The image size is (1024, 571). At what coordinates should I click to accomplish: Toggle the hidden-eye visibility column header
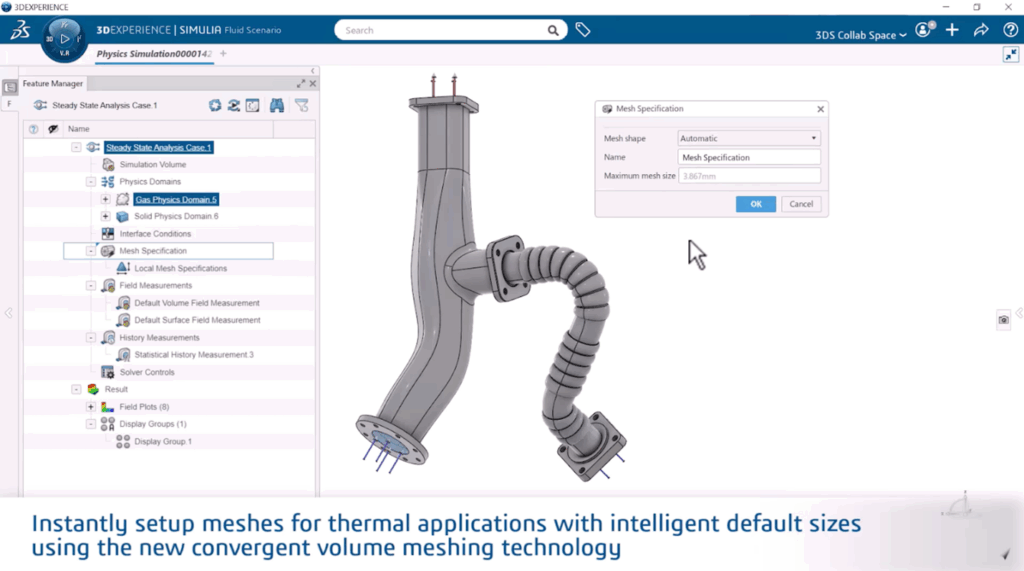pyautogui.click(x=52, y=129)
